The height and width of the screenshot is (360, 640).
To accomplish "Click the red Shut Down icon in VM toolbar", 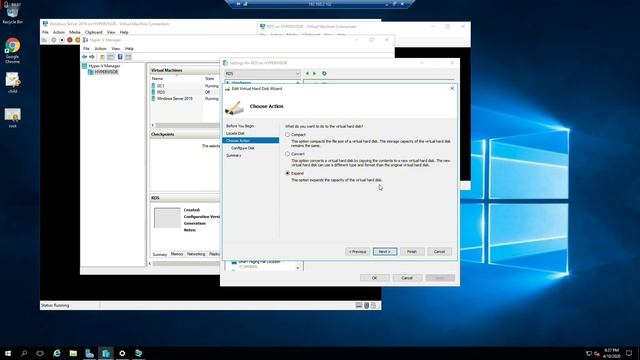I will click(70, 40).
